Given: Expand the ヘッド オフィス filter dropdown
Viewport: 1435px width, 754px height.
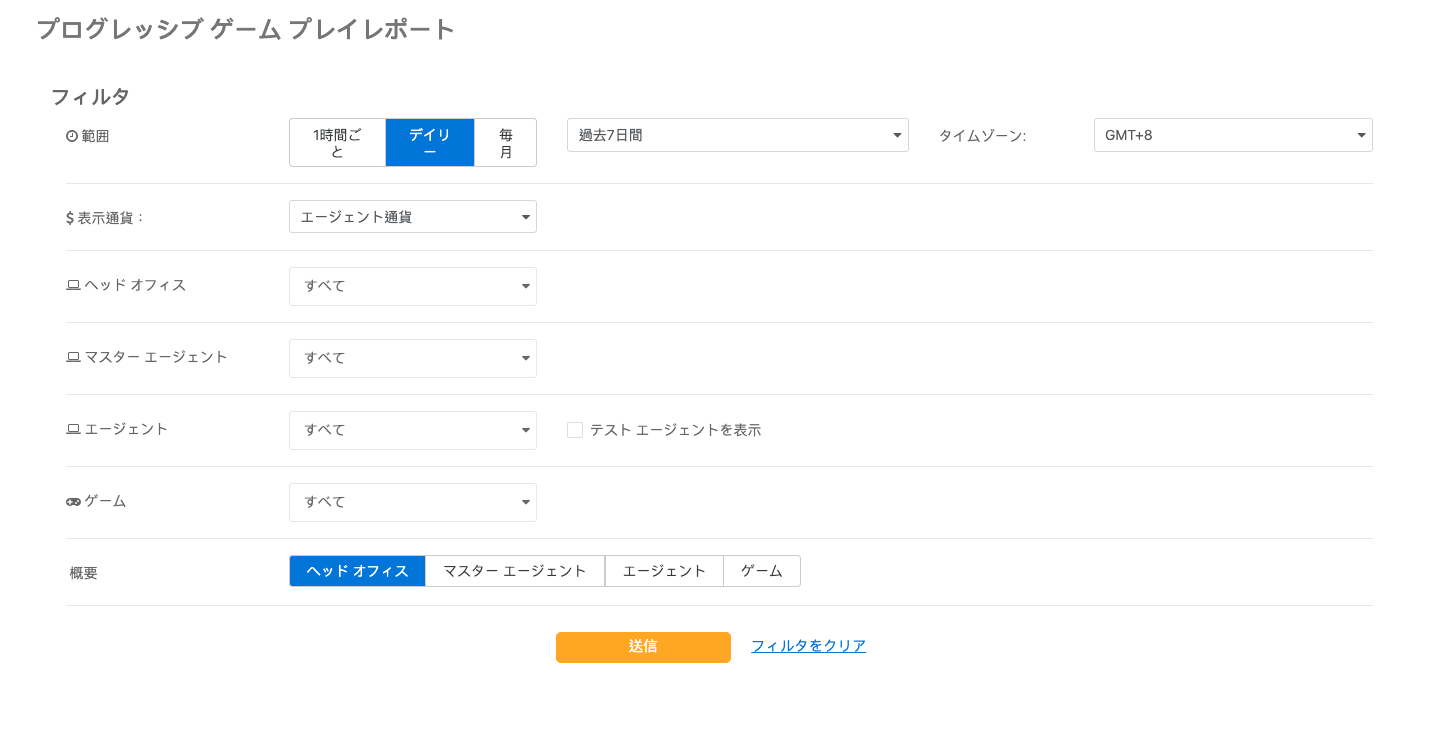Looking at the screenshot, I should click(x=412, y=286).
